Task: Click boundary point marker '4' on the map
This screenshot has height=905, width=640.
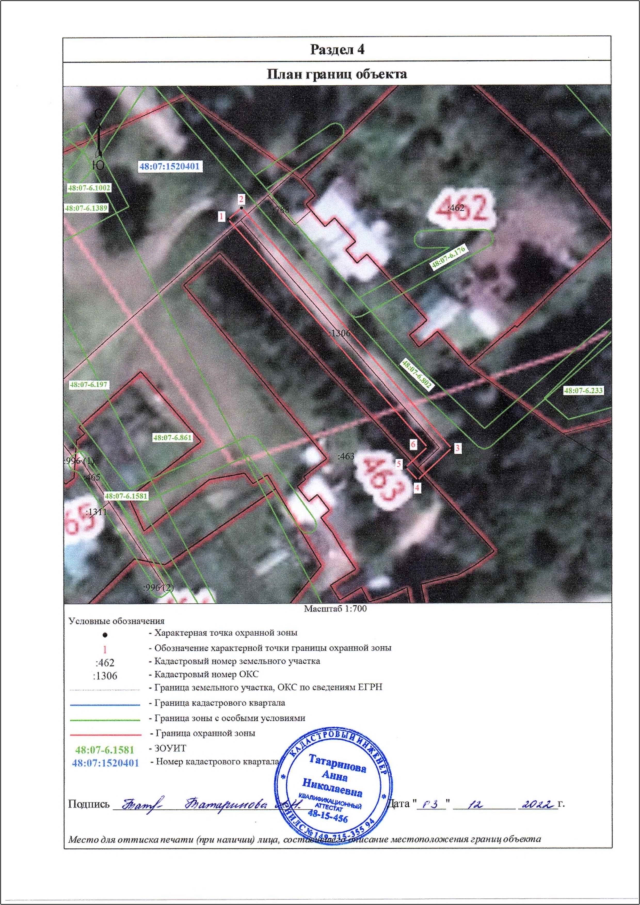Action: [x=417, y=487]
